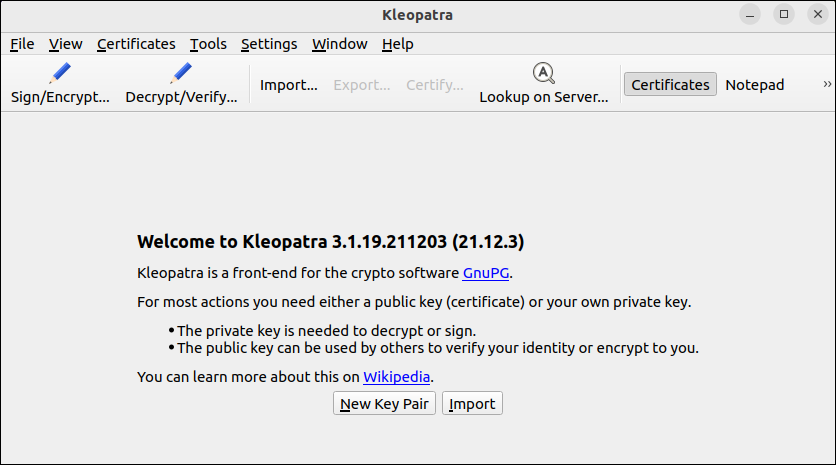
Task: Follow the Wikipedia link
Action: (396, 377)
